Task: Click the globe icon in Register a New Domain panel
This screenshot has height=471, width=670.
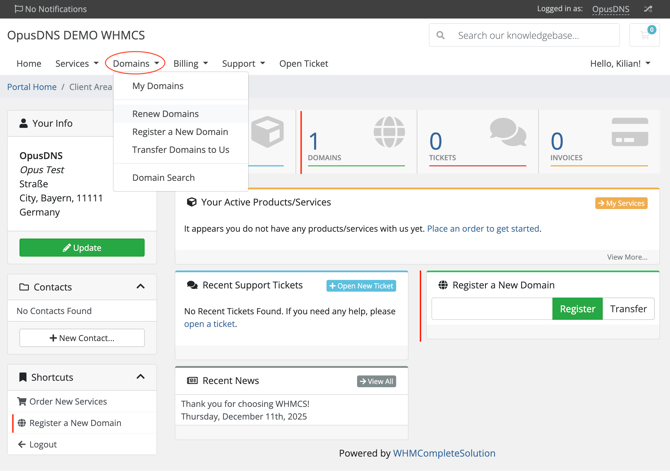Action: 443,285
